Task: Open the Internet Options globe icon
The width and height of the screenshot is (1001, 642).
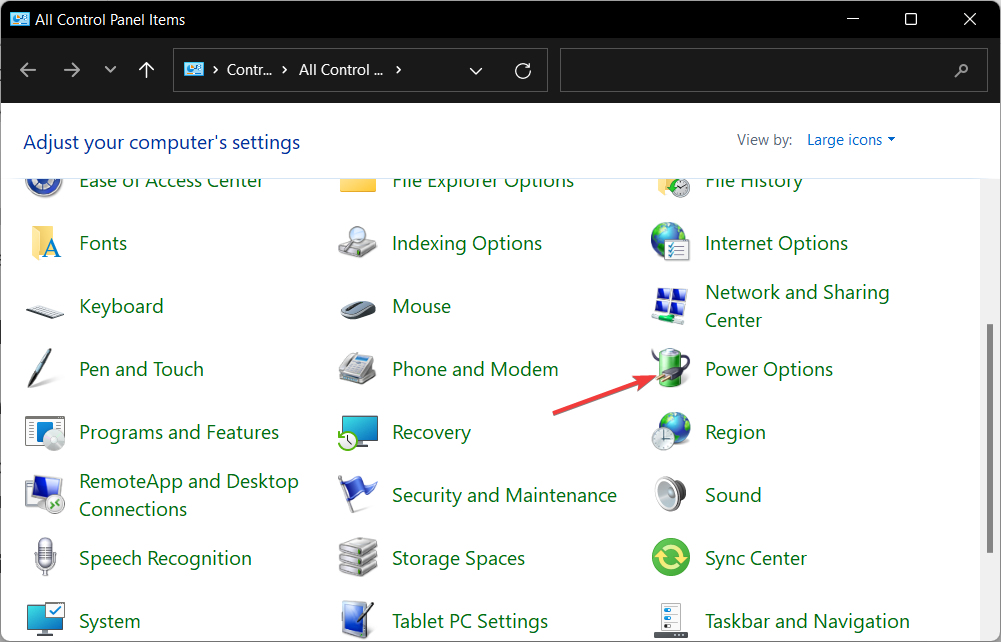Action: tap(670, 242)
